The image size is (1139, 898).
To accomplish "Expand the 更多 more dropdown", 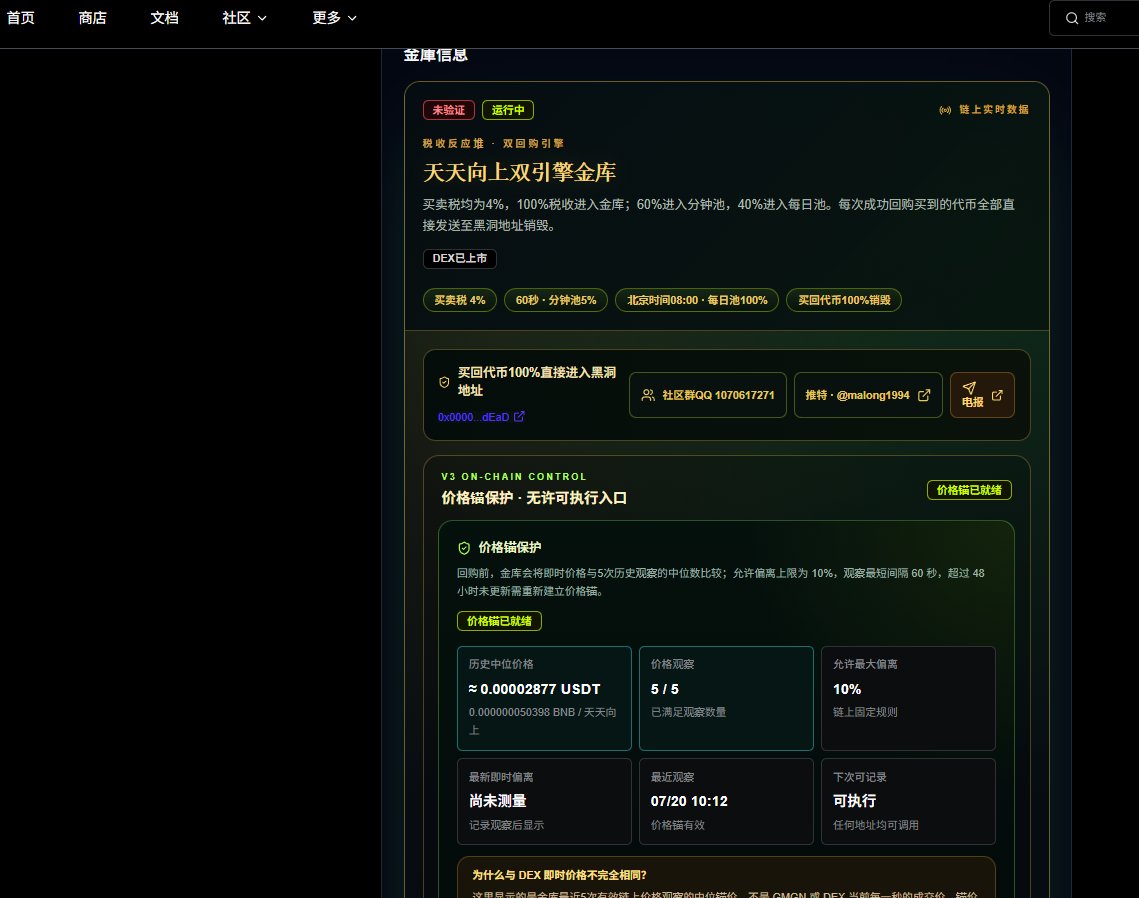I will (x=334, y=17).
